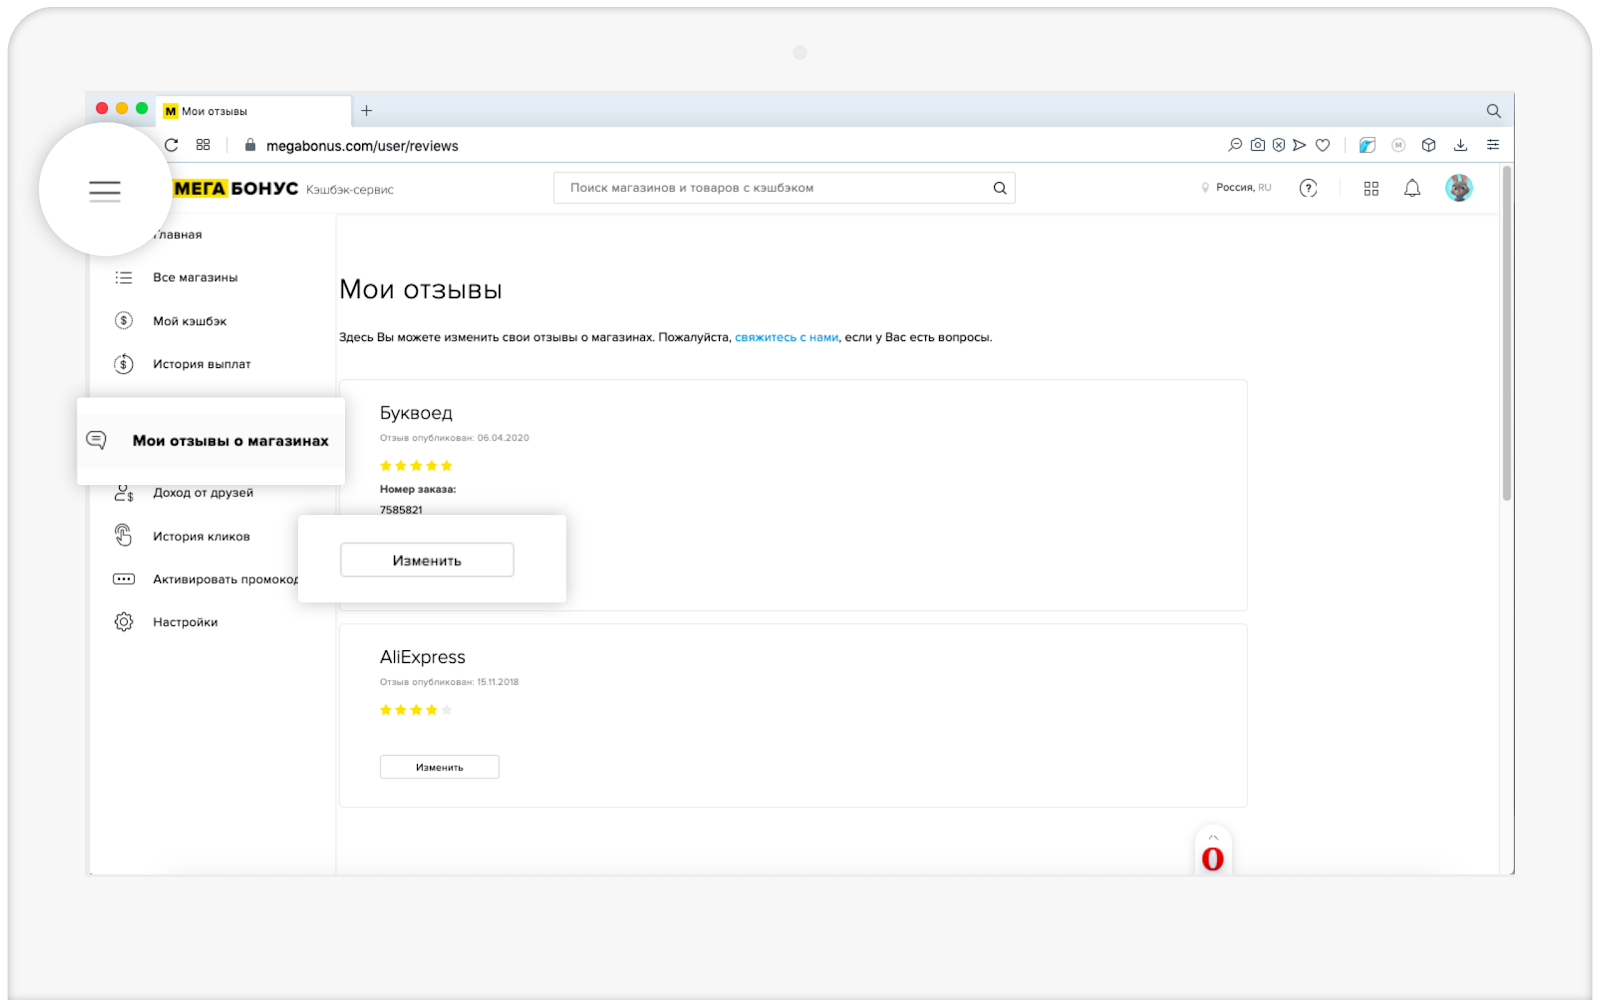
Task: Open a new browser tab
Action: (x=366, y=111)
